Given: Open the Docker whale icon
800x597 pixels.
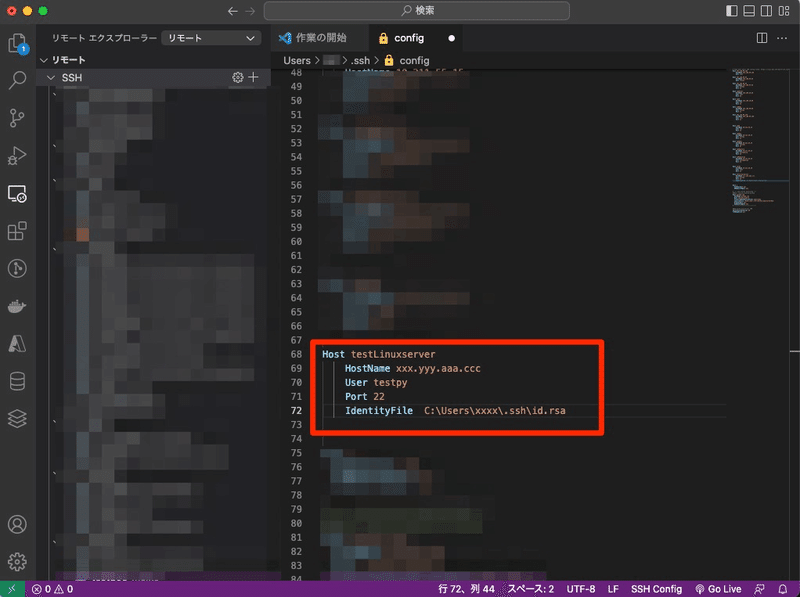Looking at the screenshot, I should [17, 306].
